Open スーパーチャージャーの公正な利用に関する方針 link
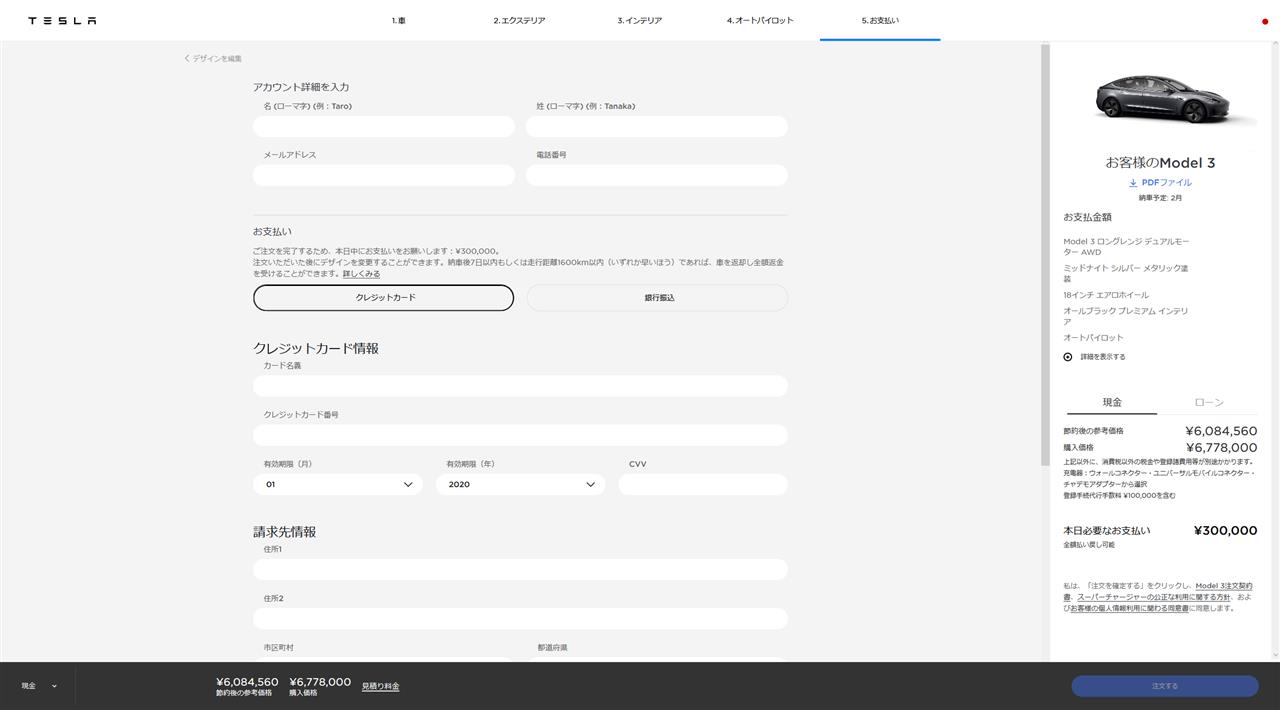 1153,597
